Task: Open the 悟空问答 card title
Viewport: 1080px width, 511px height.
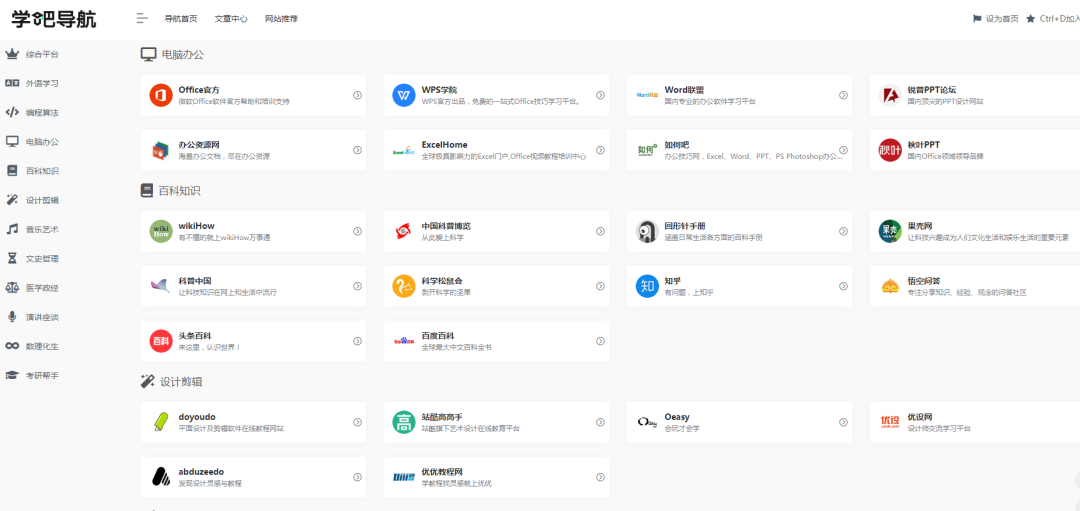Action: (x=924, y=280)
